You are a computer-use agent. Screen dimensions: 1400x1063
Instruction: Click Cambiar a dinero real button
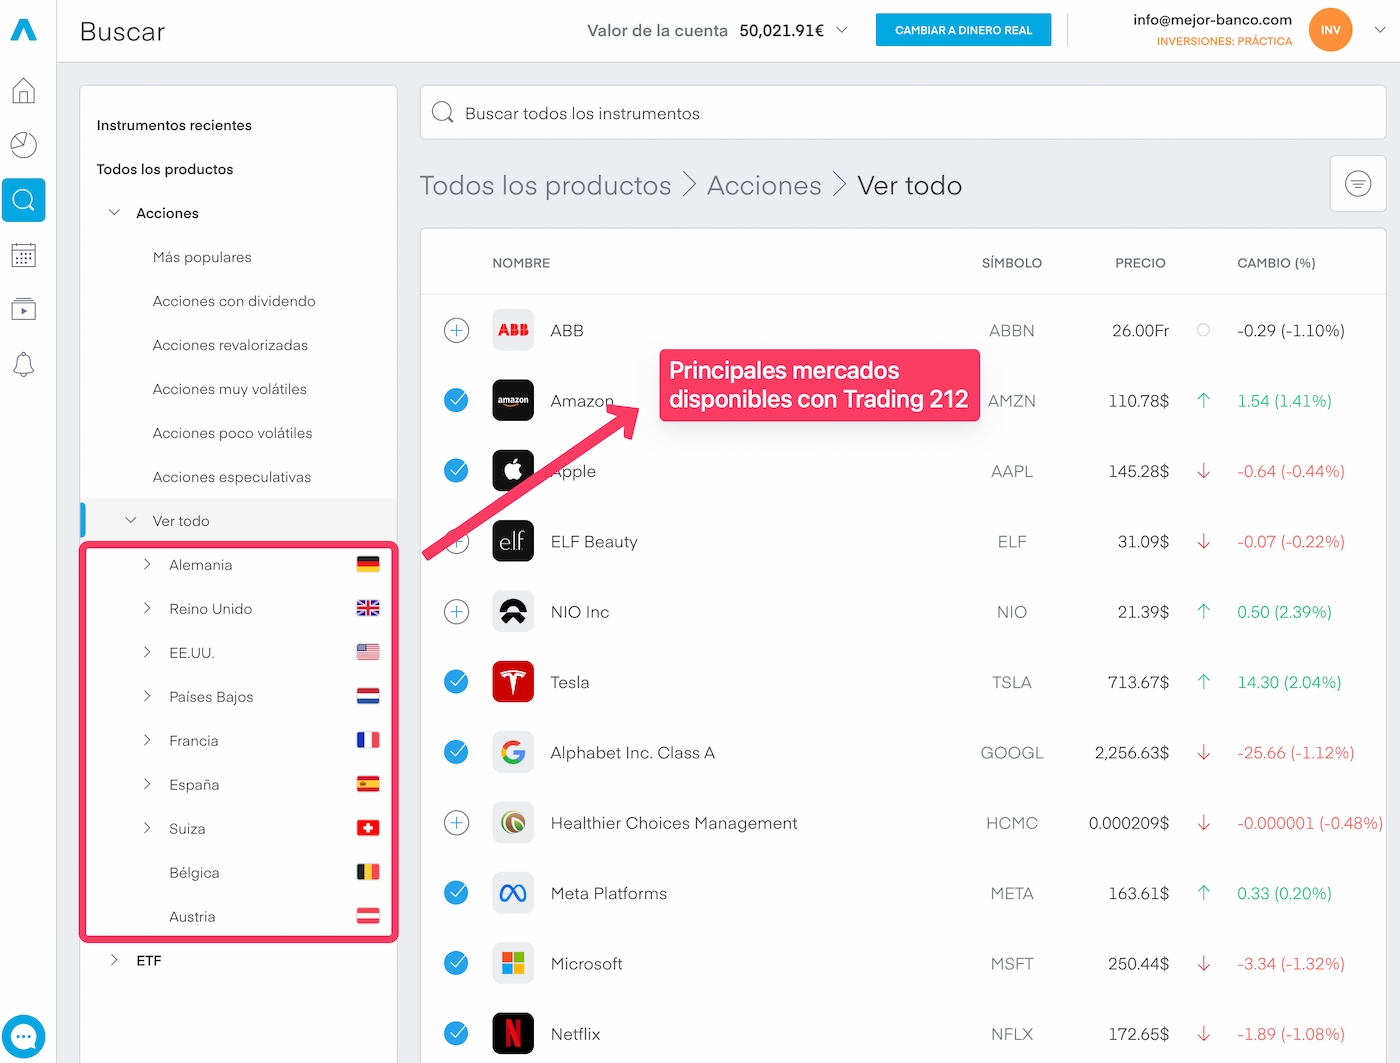point(963,30)
